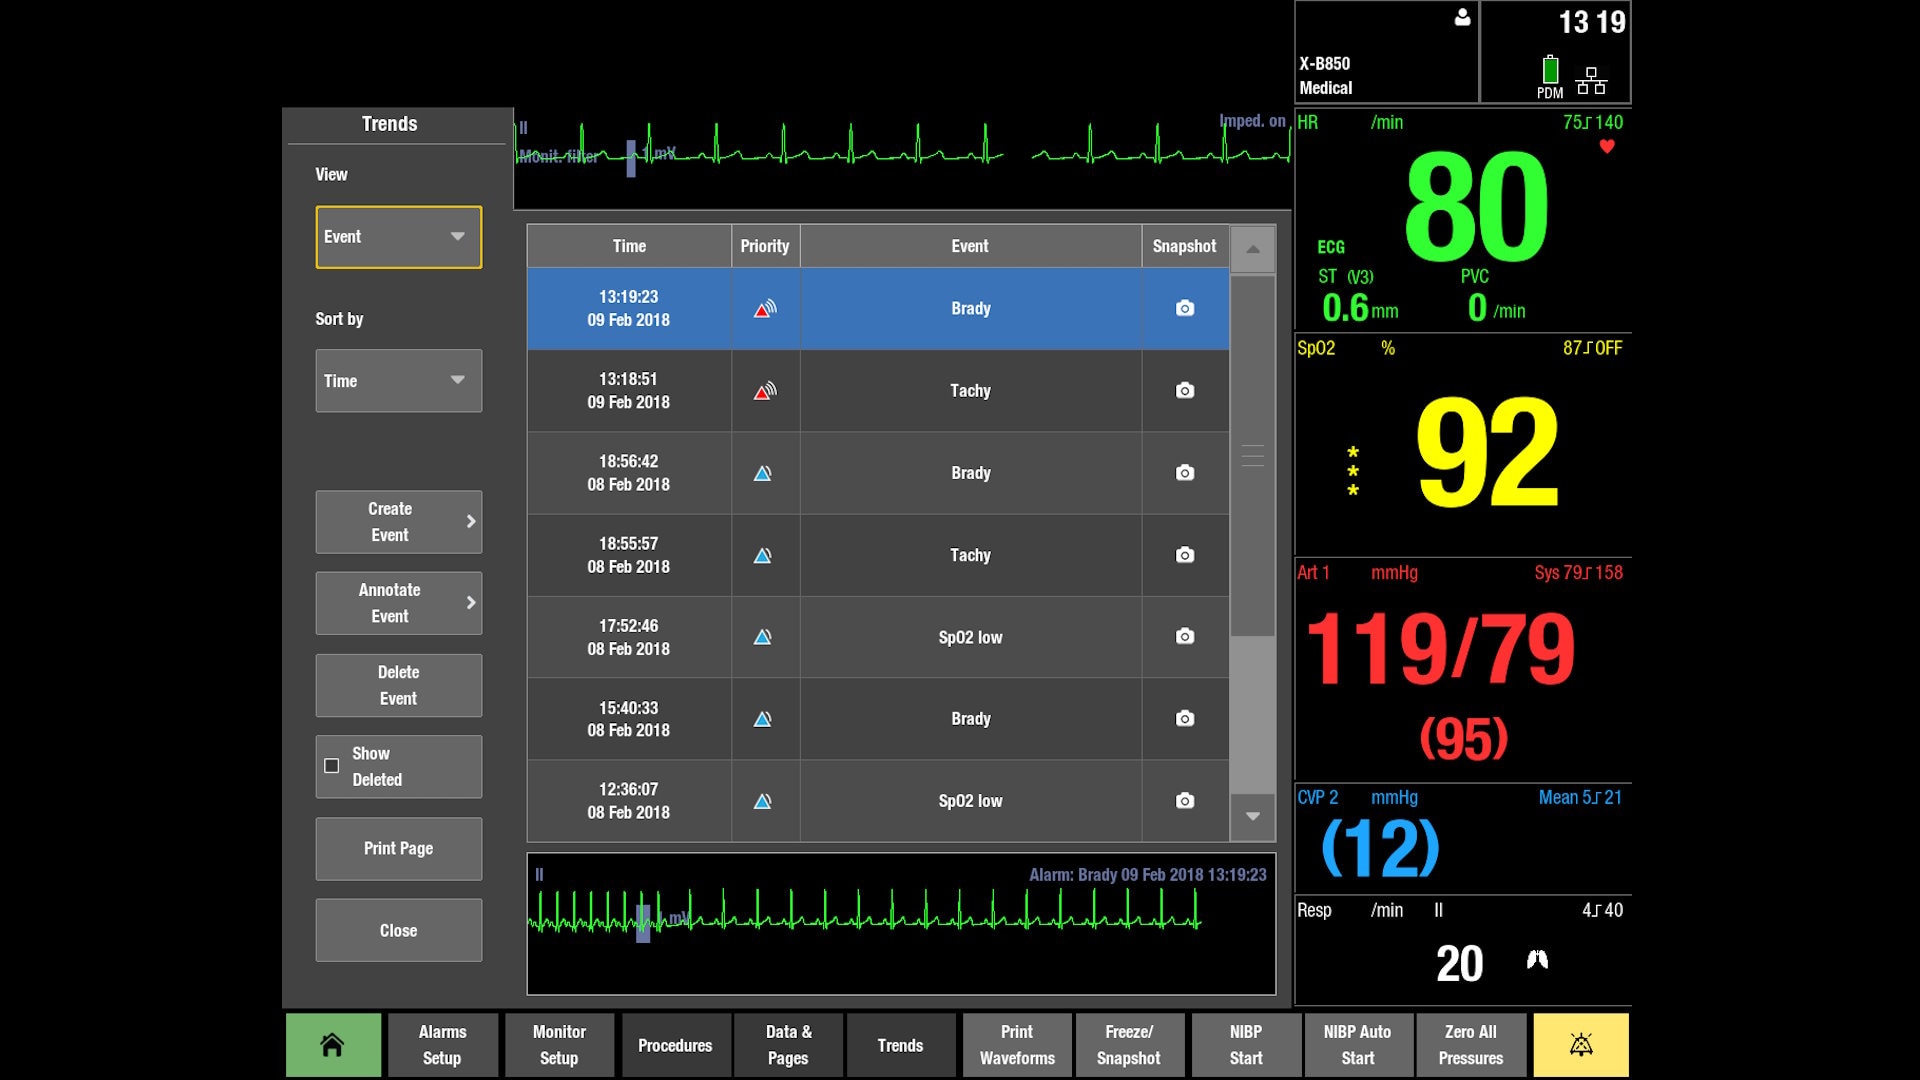Click the lungs respiration icon
Image resolution: width=1920 pixels, height=1080 pixels.
click(1537, 960)
